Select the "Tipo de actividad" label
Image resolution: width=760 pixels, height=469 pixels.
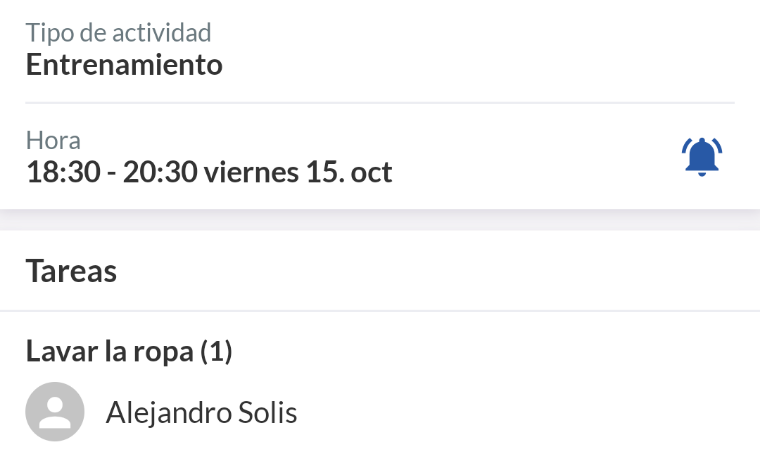(x=118, y=32)
